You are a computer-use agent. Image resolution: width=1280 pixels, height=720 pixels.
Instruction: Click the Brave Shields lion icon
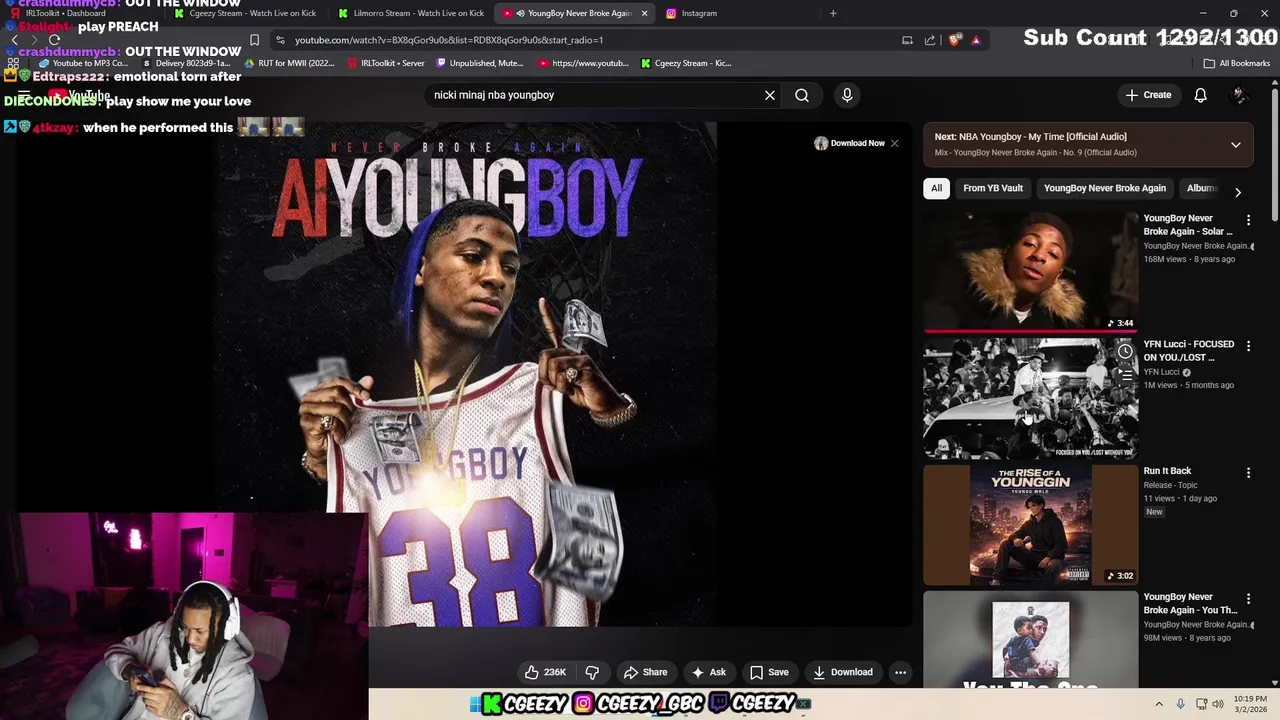click(955, 40)
